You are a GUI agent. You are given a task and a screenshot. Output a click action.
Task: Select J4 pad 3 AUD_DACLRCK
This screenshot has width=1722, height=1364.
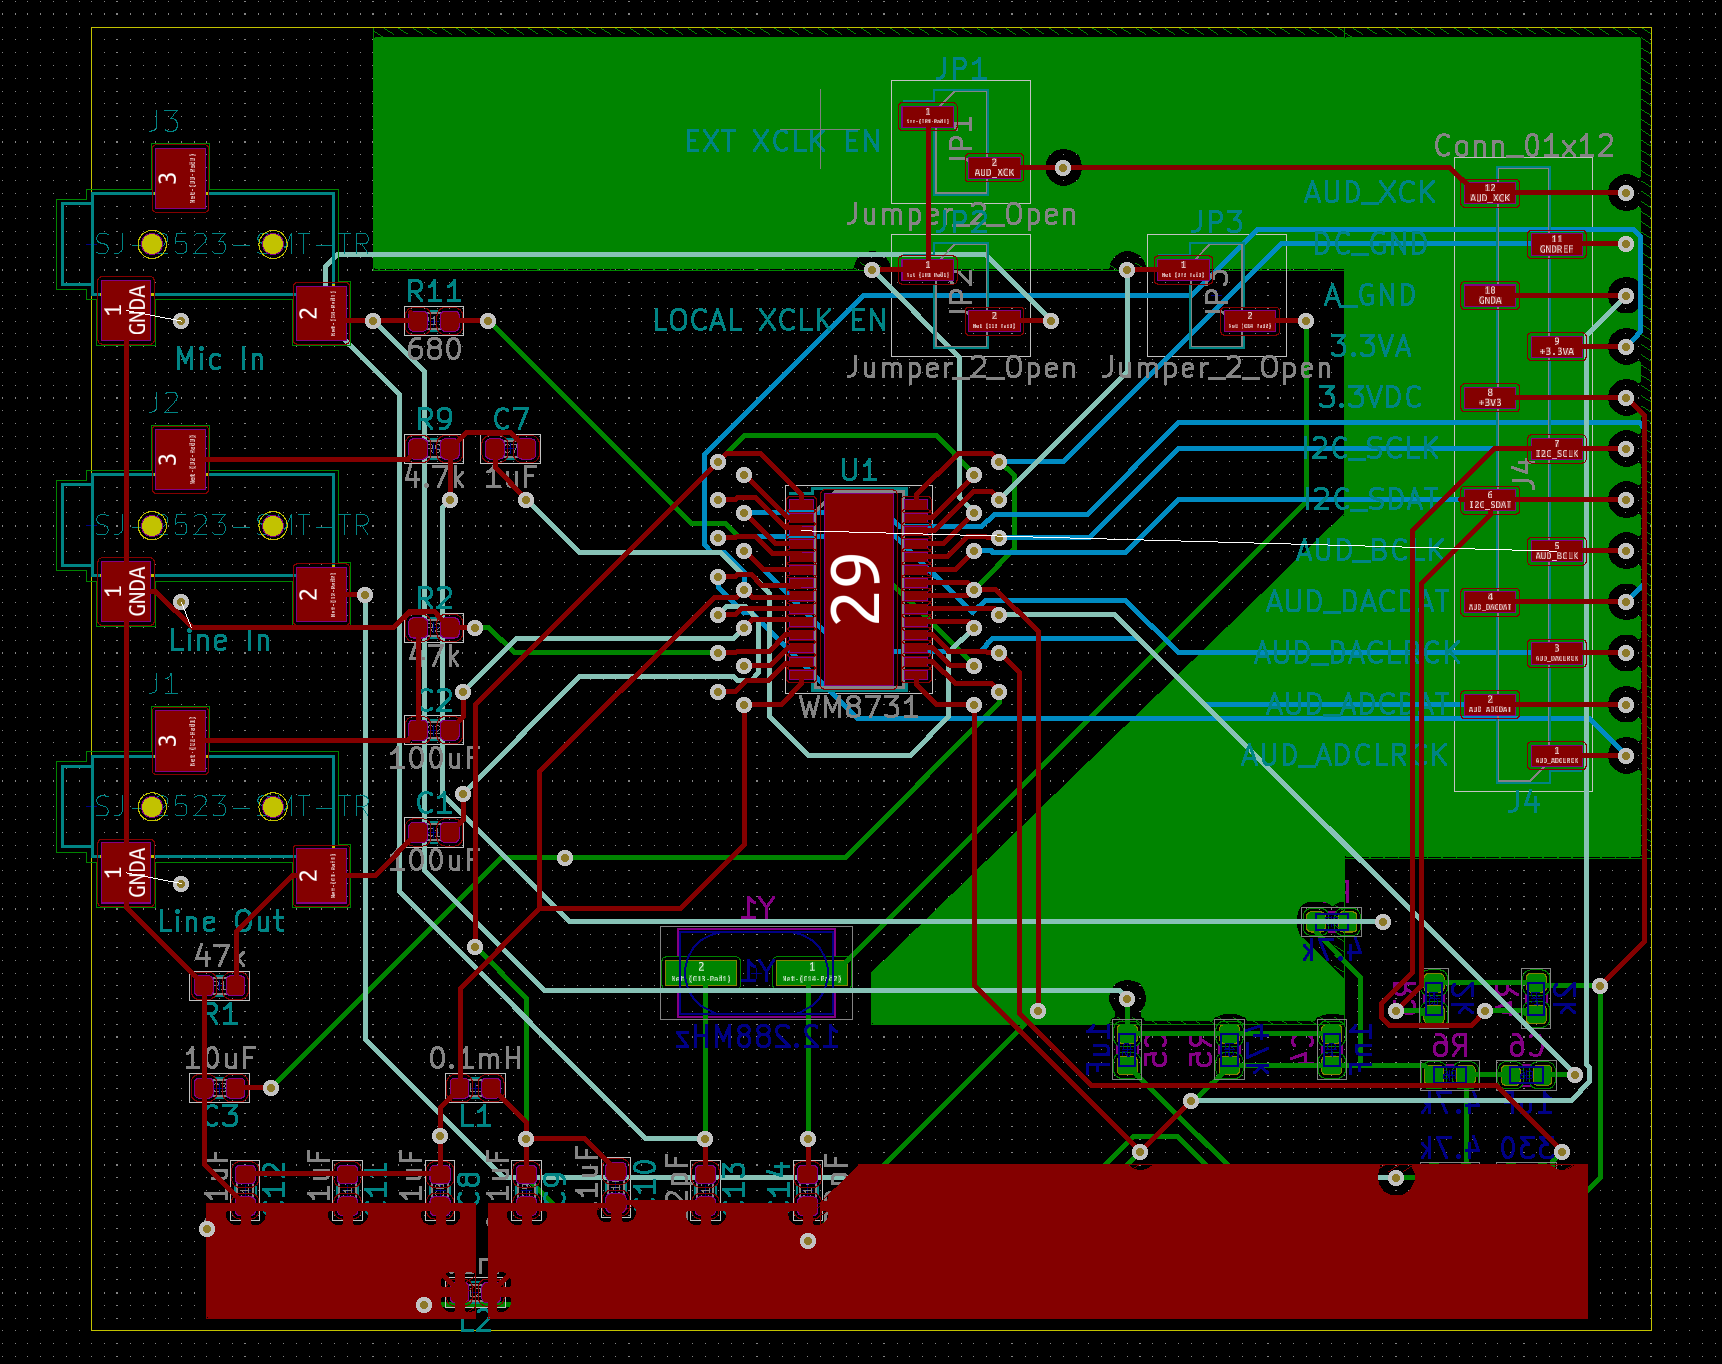(1557, 653)
